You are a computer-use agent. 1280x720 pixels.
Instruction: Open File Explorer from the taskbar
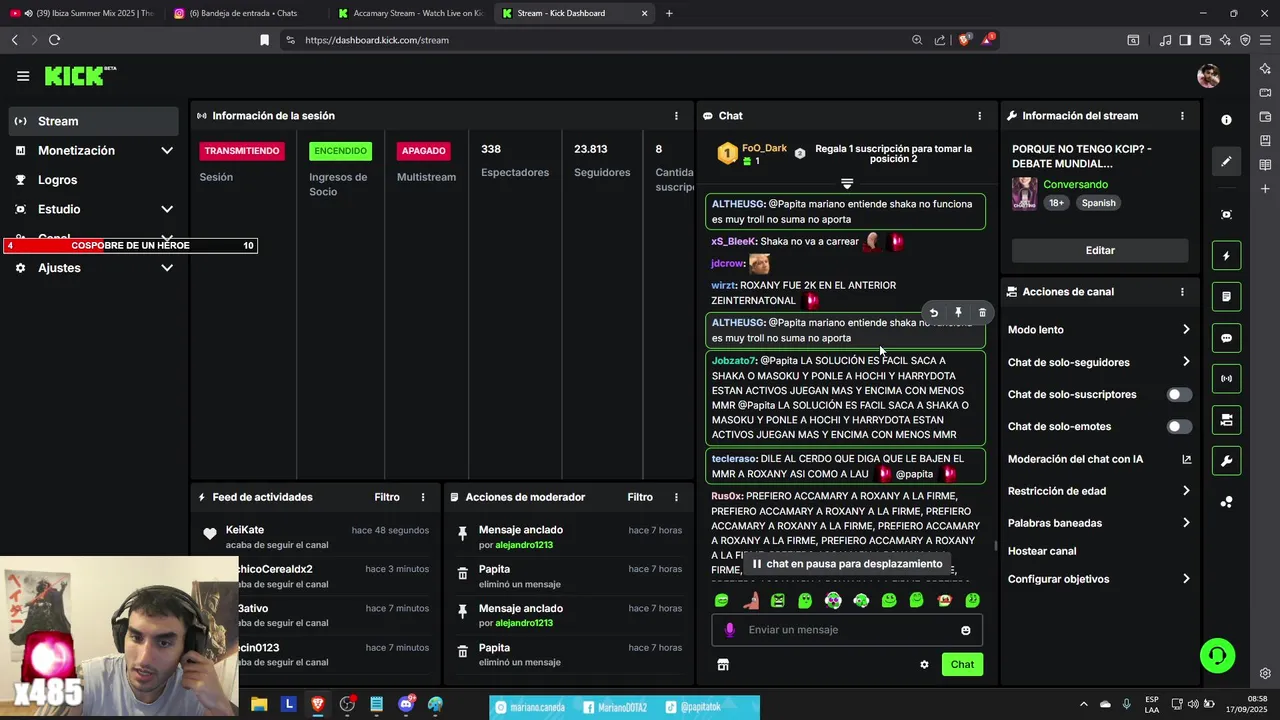coord(259,704)
